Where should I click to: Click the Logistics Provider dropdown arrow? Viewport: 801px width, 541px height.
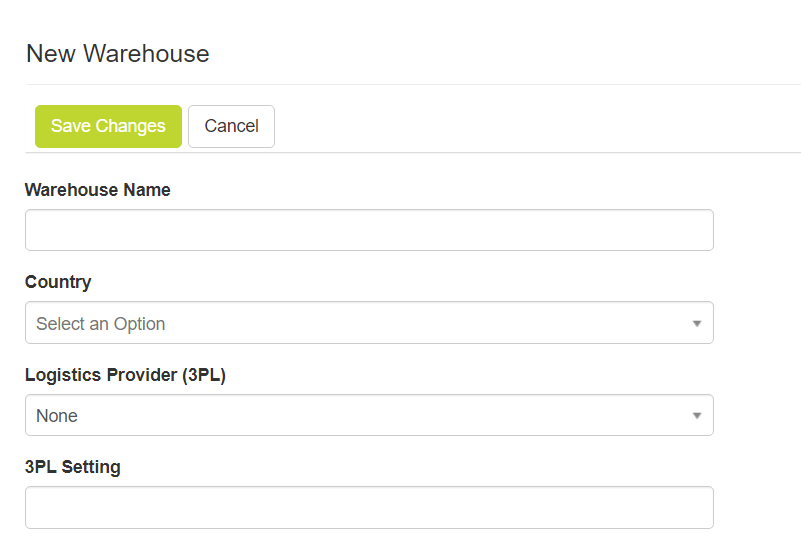tap(697, 416)
